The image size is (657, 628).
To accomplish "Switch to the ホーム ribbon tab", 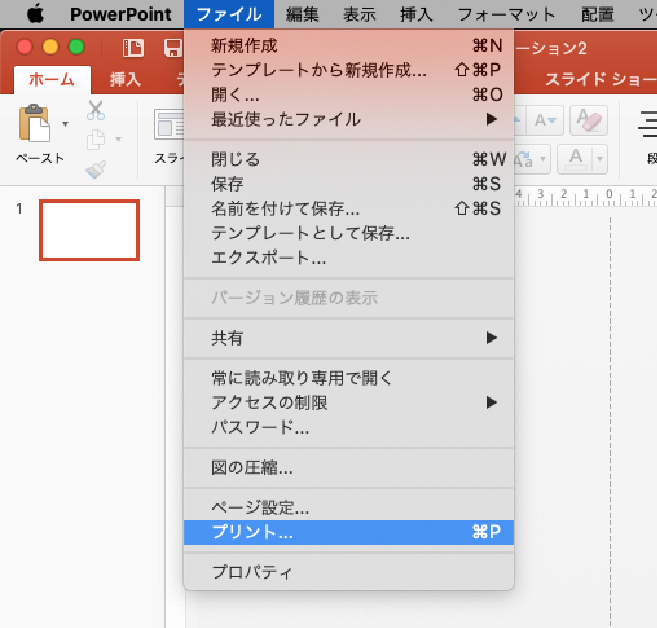I will tap(52, 80).
